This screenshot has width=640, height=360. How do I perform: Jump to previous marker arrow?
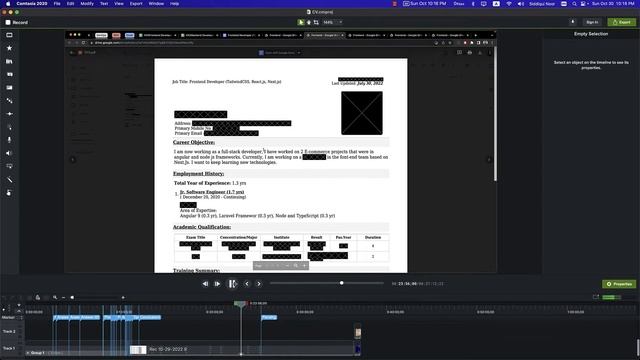tap(247, 284)
